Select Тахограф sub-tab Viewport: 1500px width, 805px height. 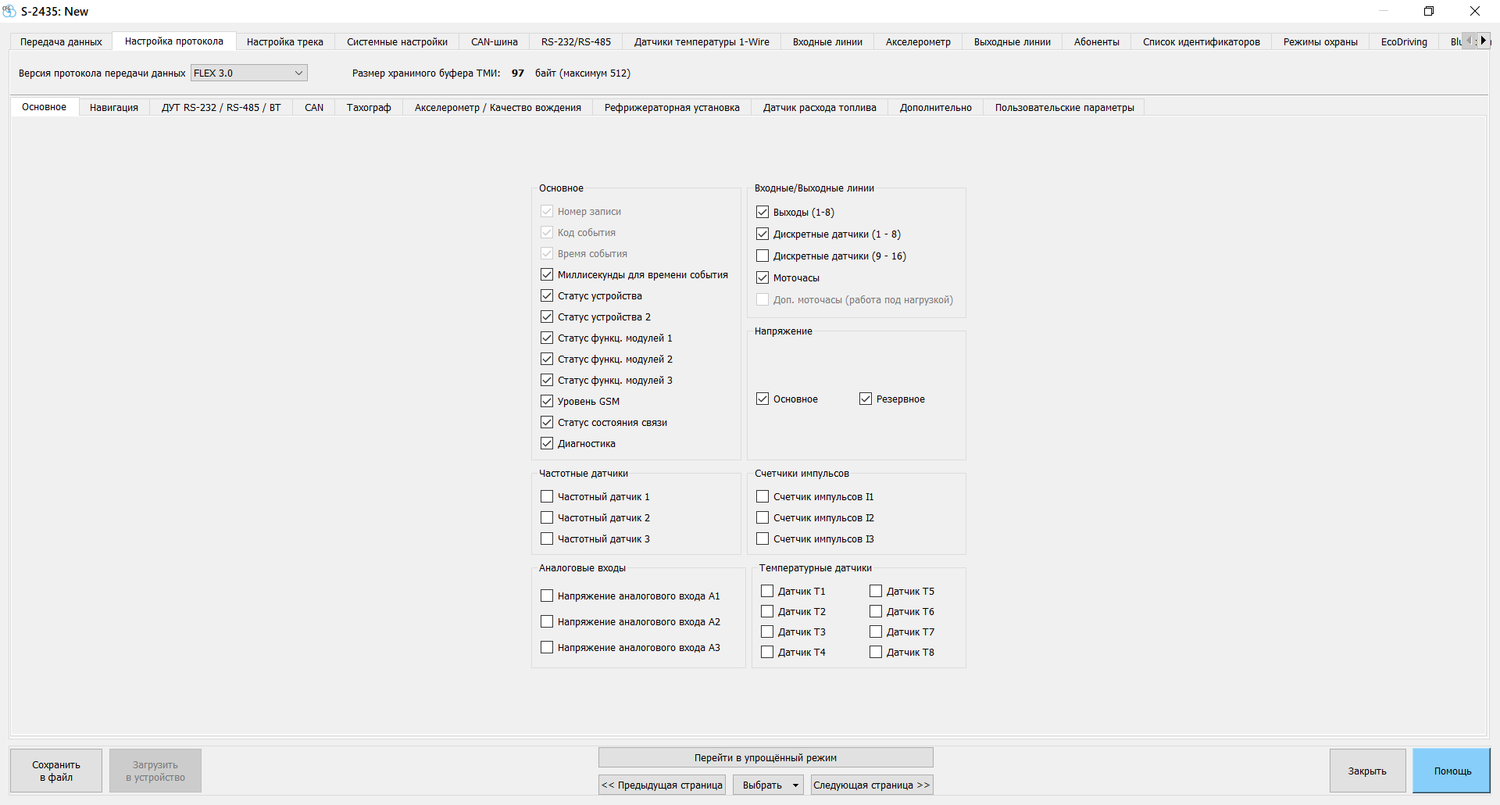click(369, 107)
